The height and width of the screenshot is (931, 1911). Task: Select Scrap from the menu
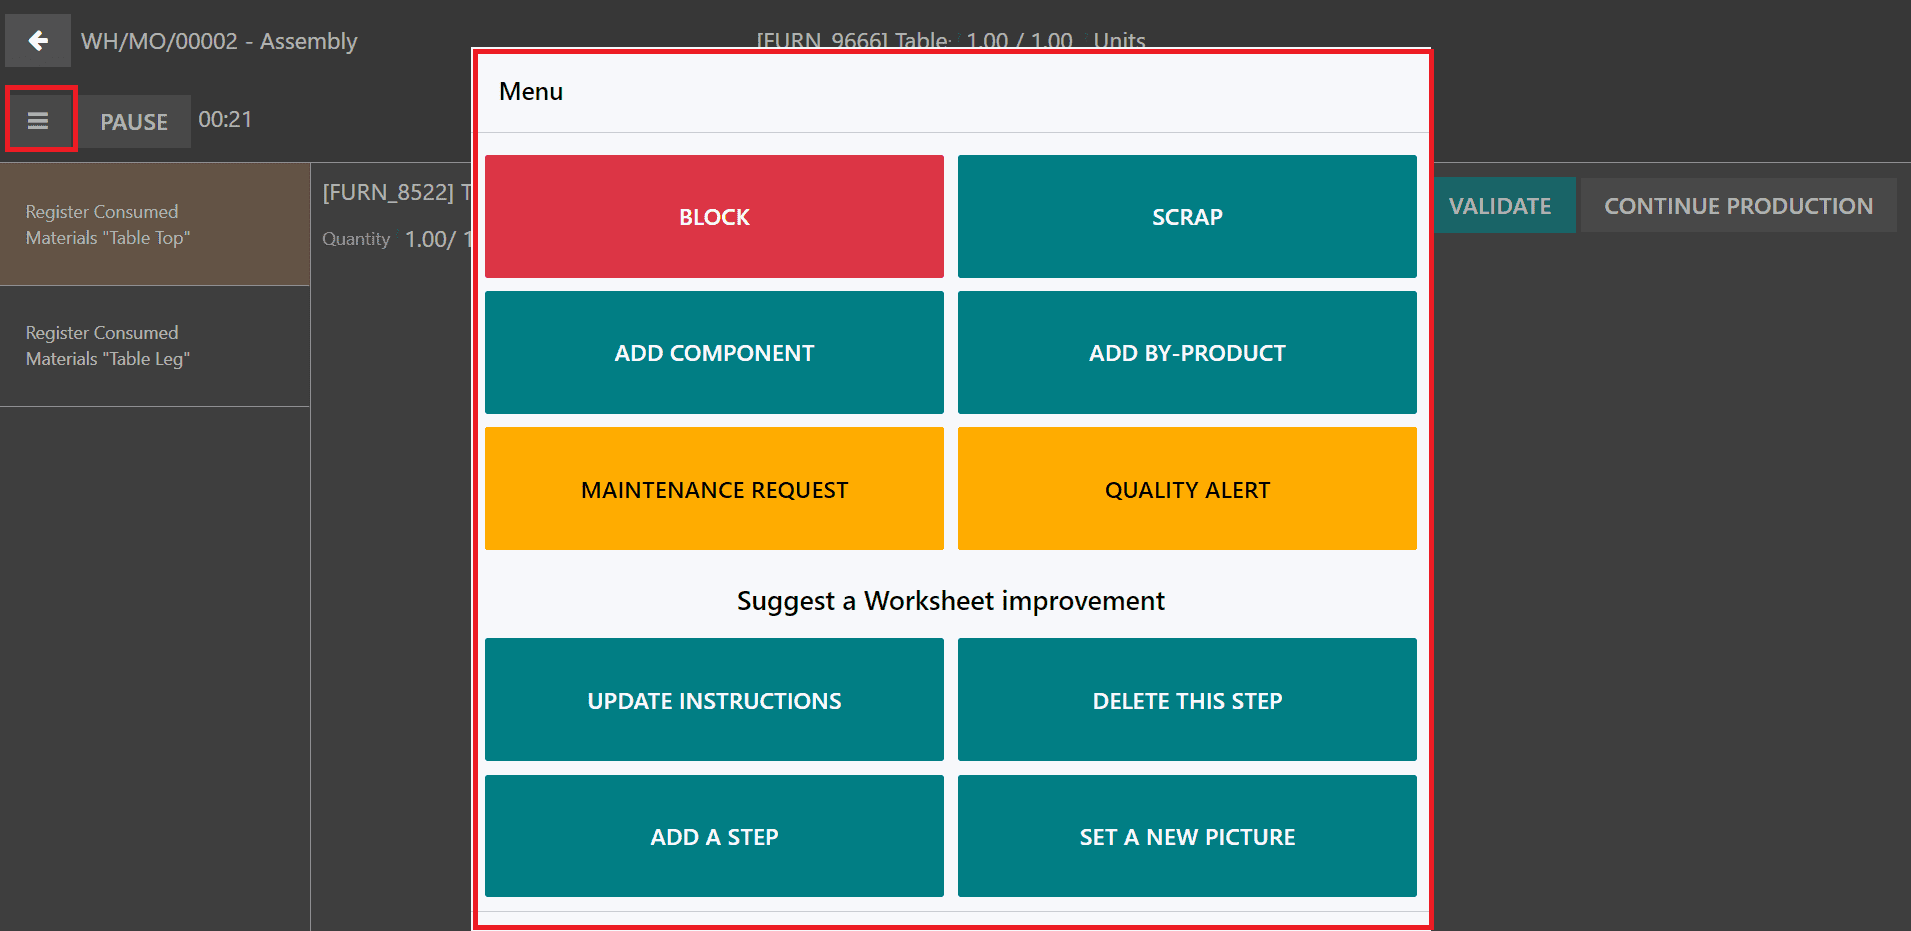coord(1187,217)
